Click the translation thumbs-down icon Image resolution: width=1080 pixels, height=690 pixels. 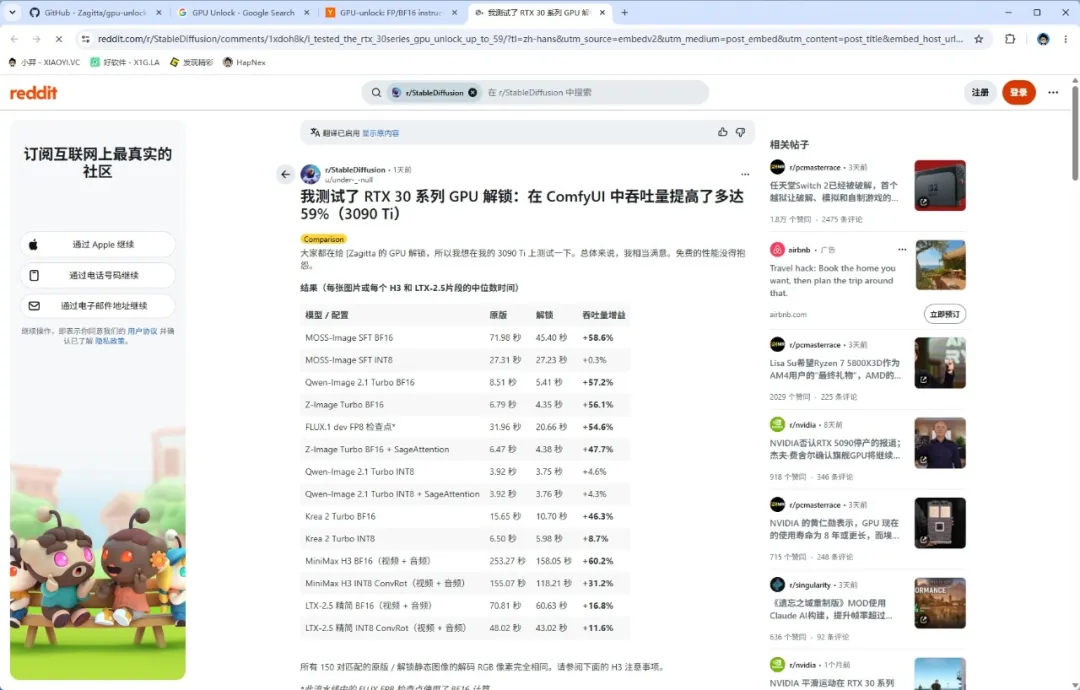point(740,132)
